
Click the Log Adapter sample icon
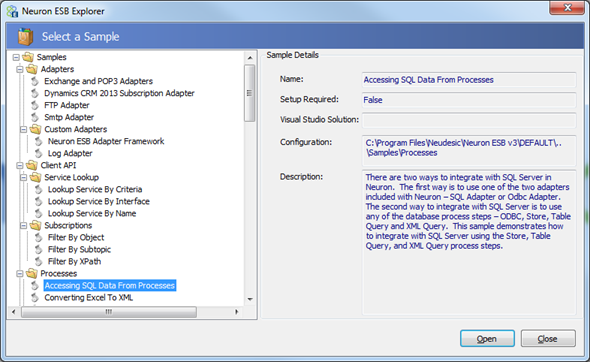[38, 154]
